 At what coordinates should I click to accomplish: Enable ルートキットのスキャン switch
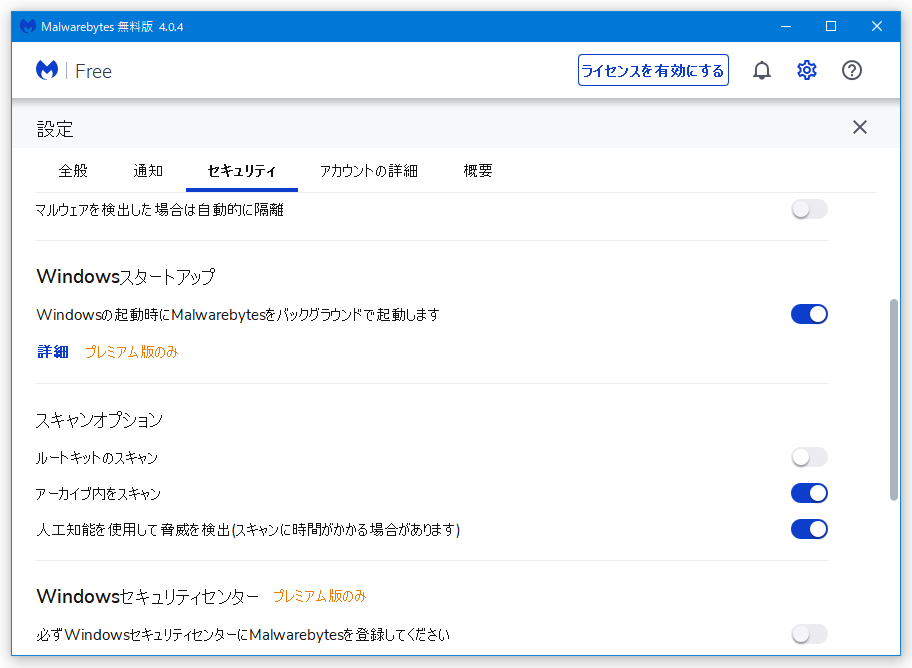pyautogui.click(x=809, y=457)
